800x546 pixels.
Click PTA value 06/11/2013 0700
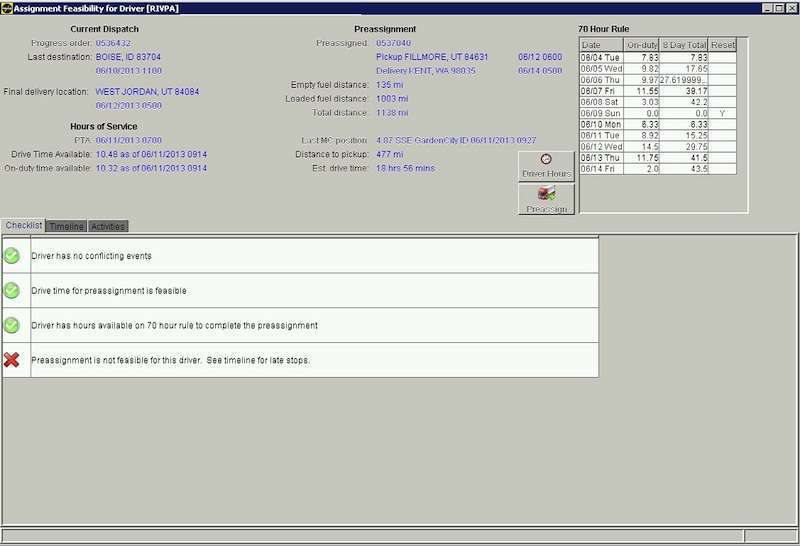[x=129, y=140]
